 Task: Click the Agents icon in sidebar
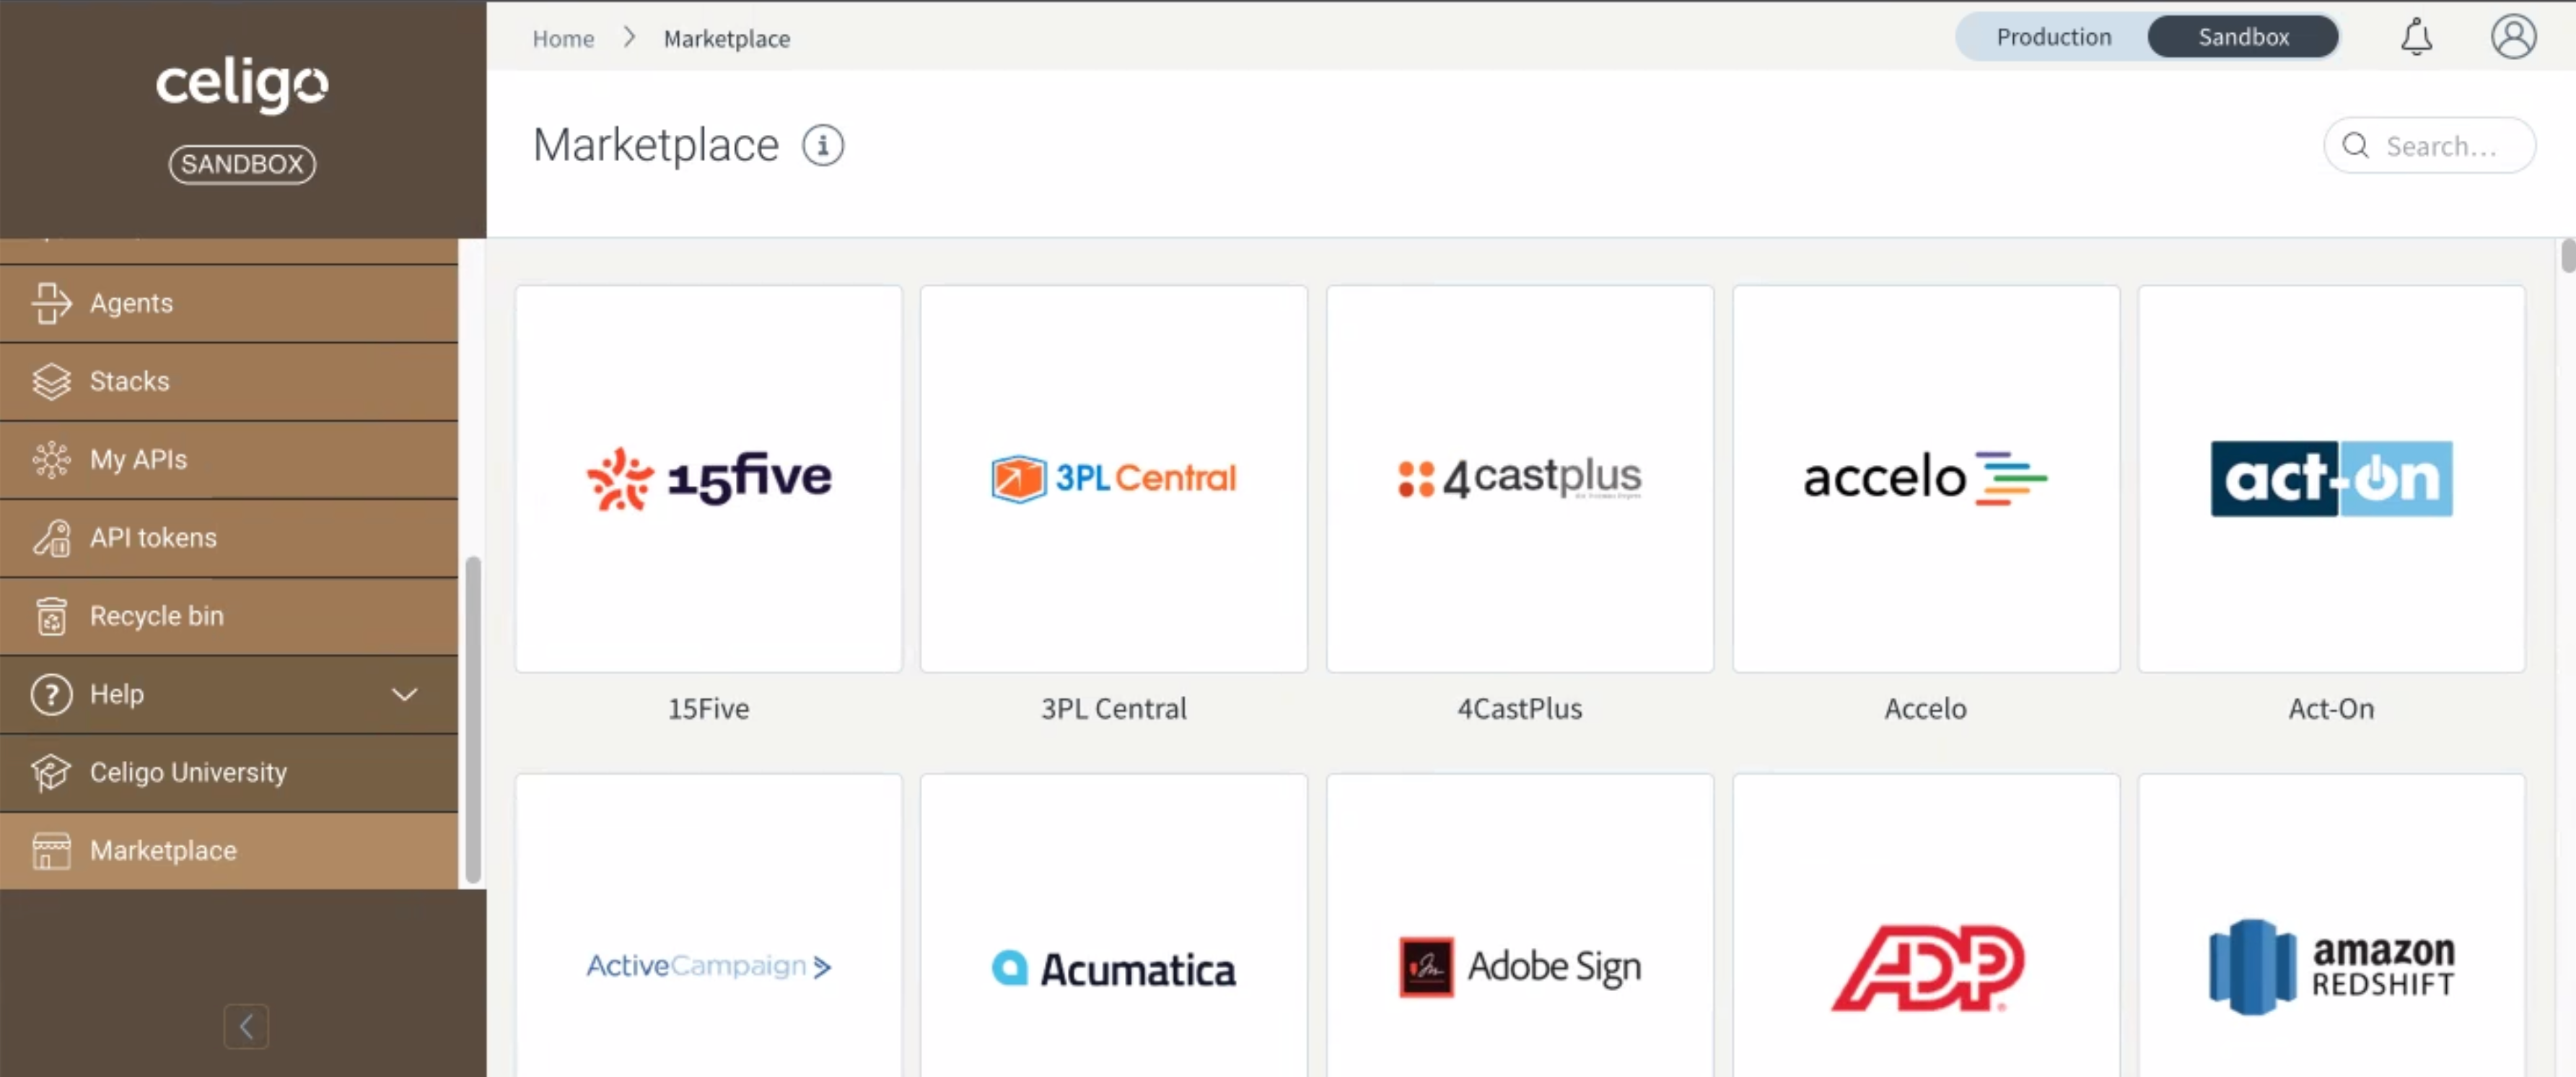51,303
